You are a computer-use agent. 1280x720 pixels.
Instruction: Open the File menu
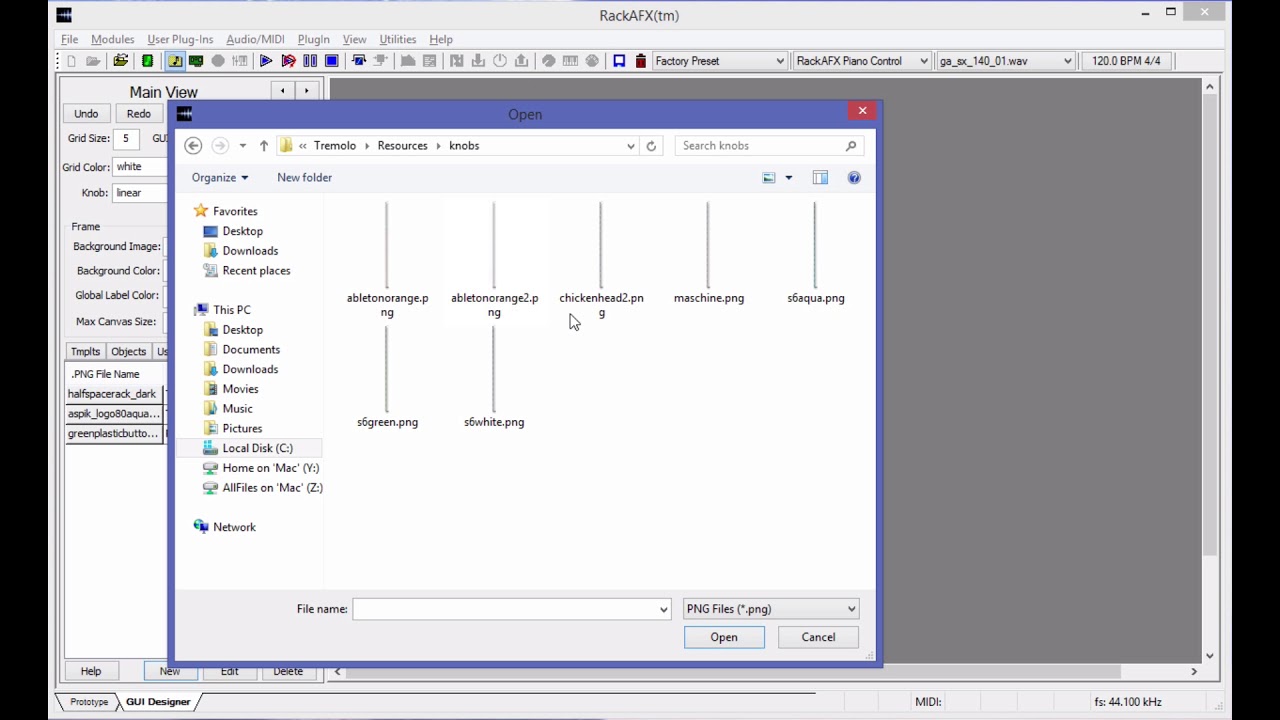tap(70, 39)
